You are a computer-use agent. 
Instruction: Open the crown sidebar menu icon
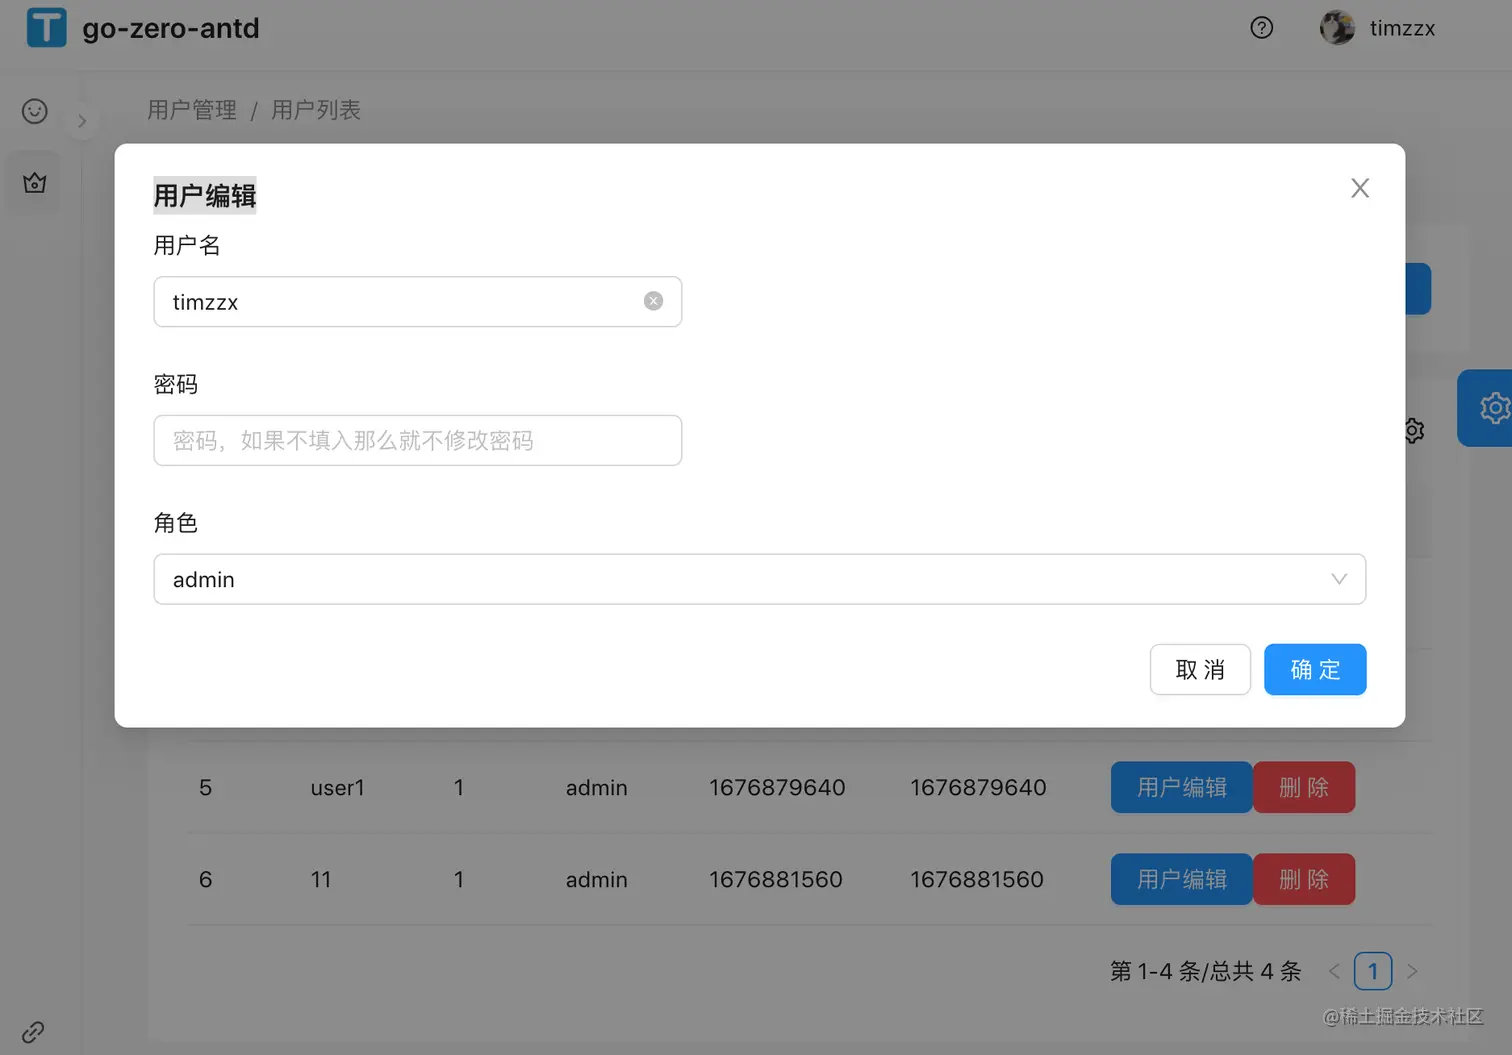[35, 183]
